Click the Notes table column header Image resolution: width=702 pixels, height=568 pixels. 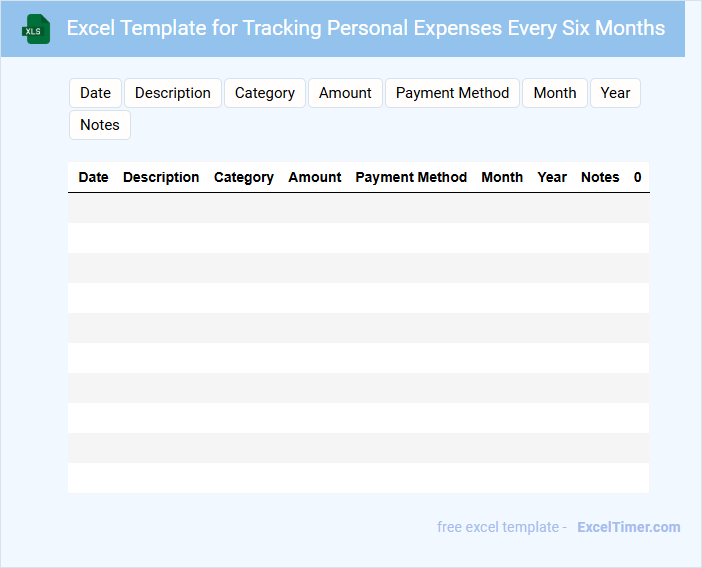(x=600, y=177)
